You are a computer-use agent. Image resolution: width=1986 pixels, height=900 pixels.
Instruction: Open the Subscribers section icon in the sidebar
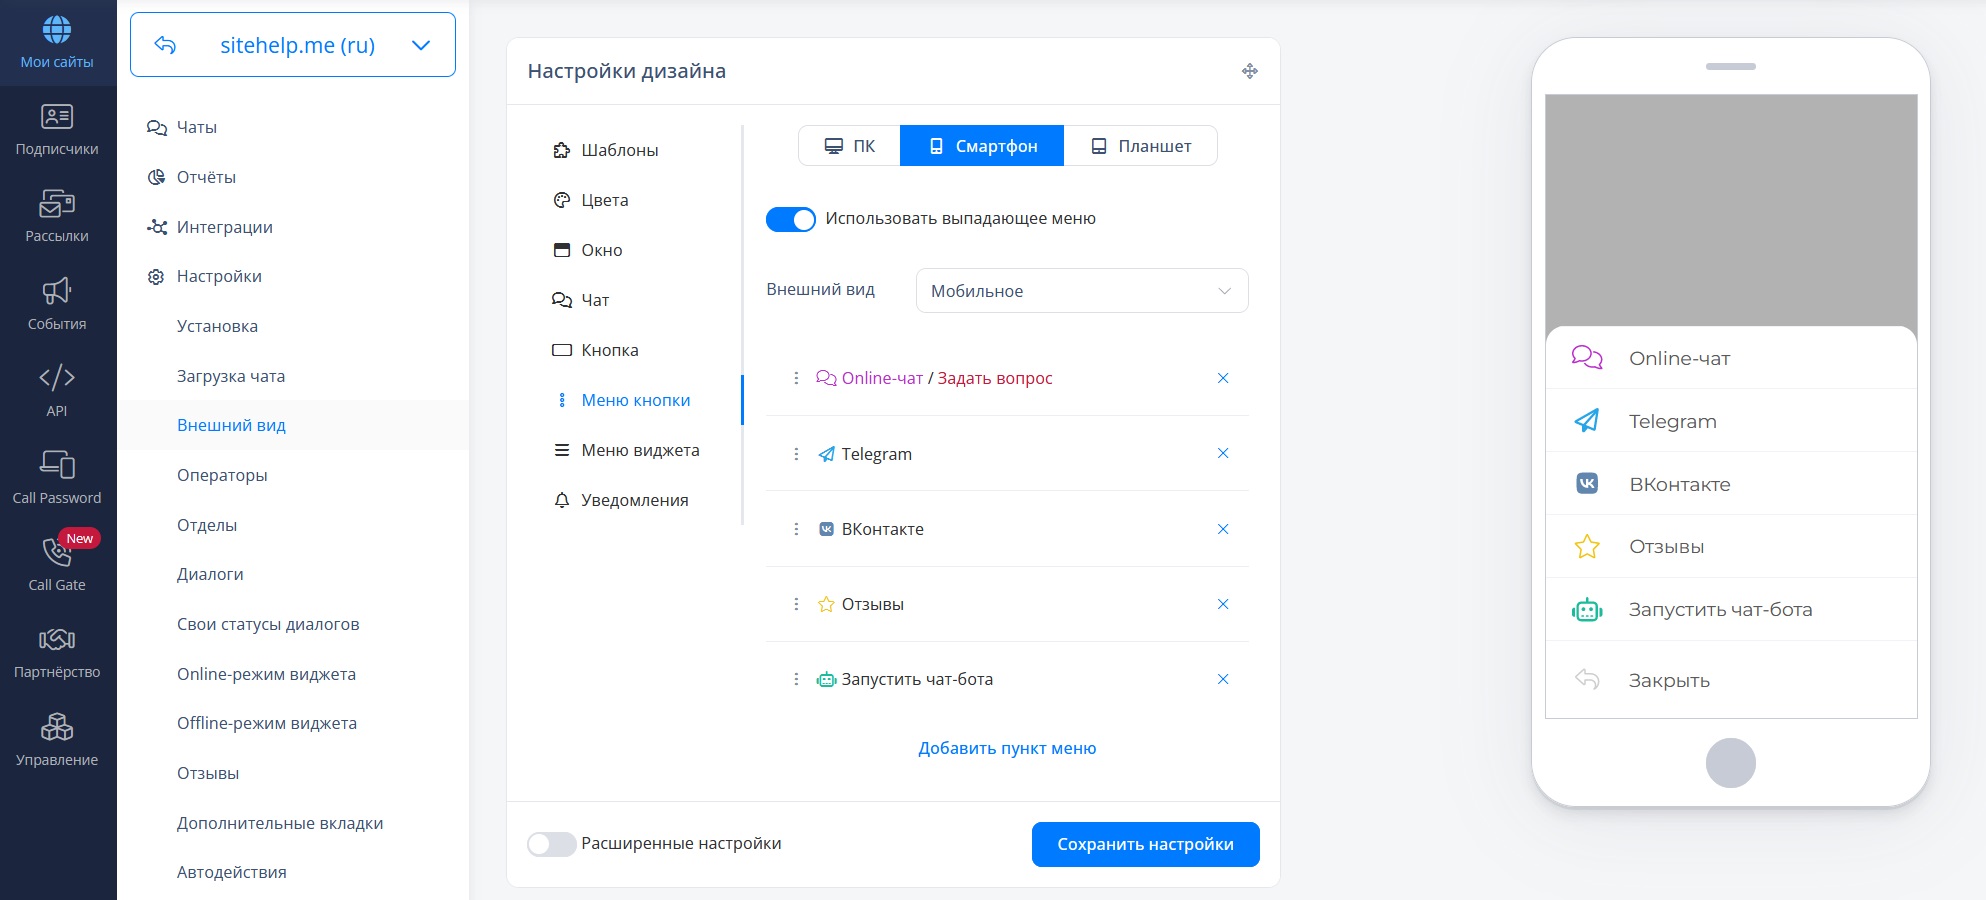[57, 117]
